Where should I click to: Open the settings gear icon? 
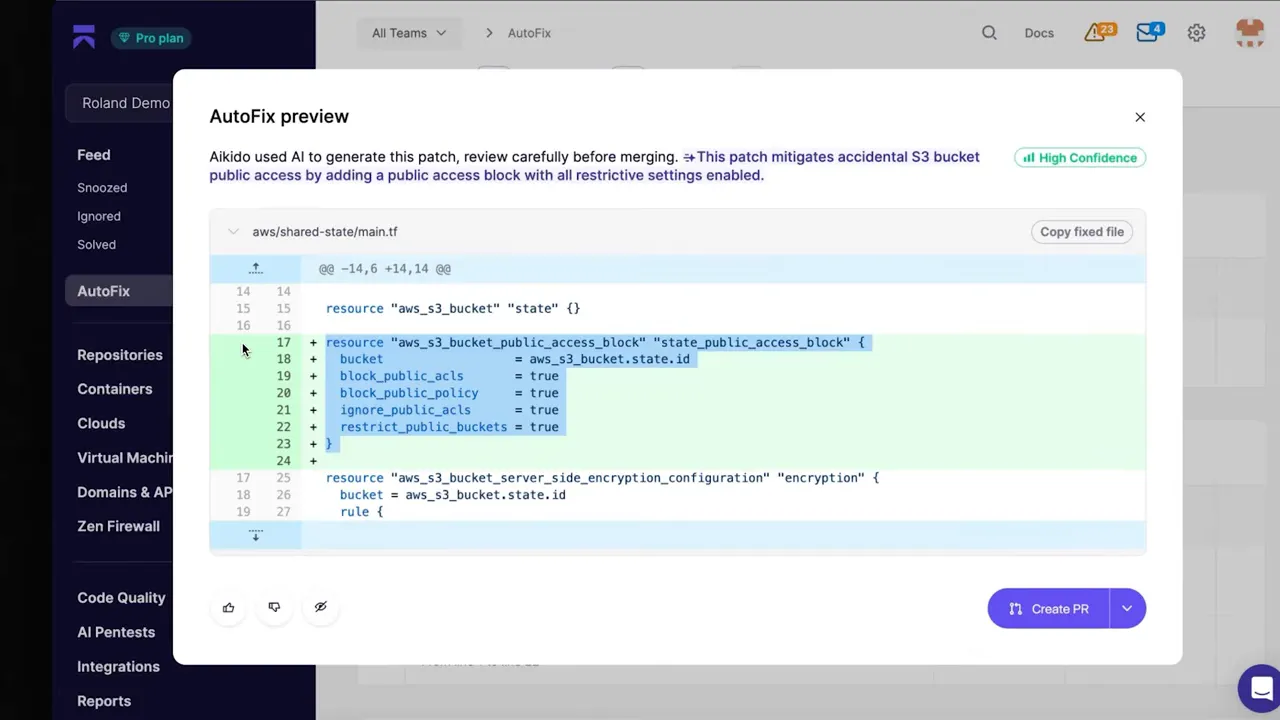[x=1196, y=33]
